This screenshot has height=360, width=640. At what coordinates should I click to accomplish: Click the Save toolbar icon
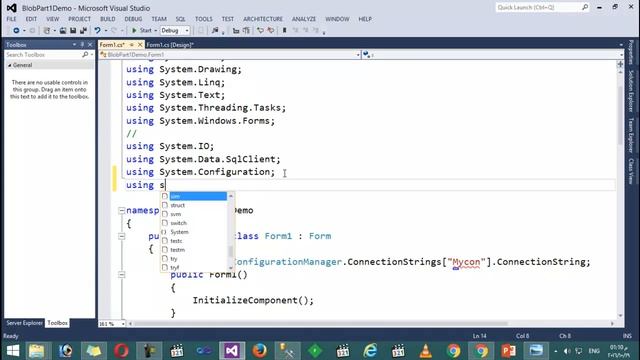click(73, 31)
